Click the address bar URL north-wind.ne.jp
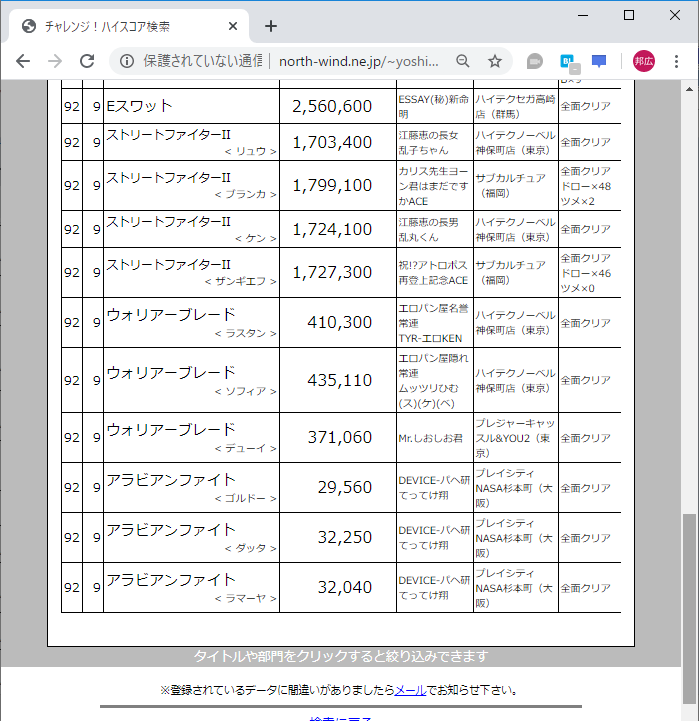The height and width of the screenshot is (721, 699). (x=359, y=61)
